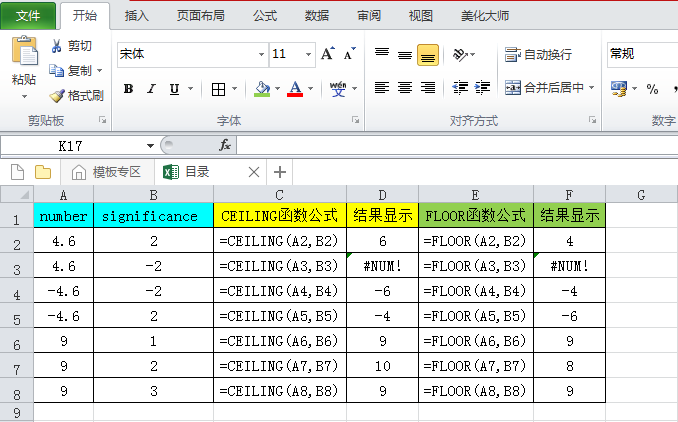Open the 公式 ribbon tab

click(265, 16)
